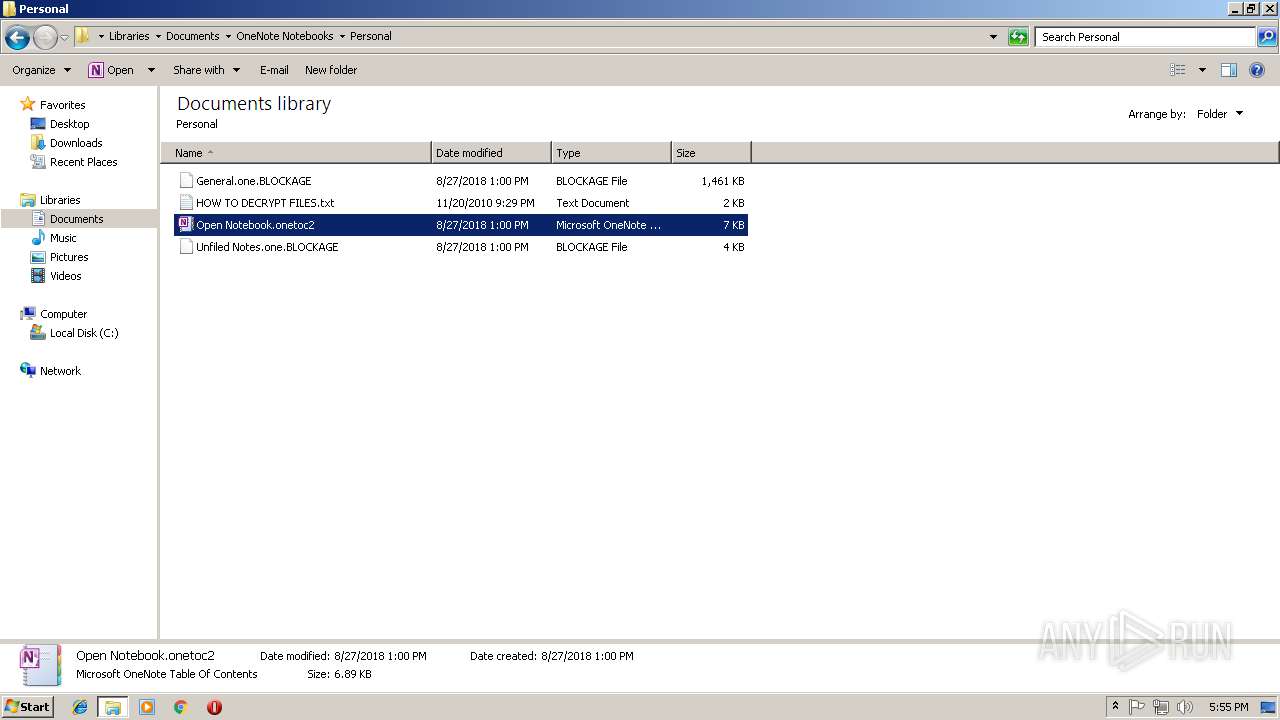This screenshot has height=720, width=1280.
Task: Open the recent pages dropdown arrow
Action: click(x=64, y=37)
